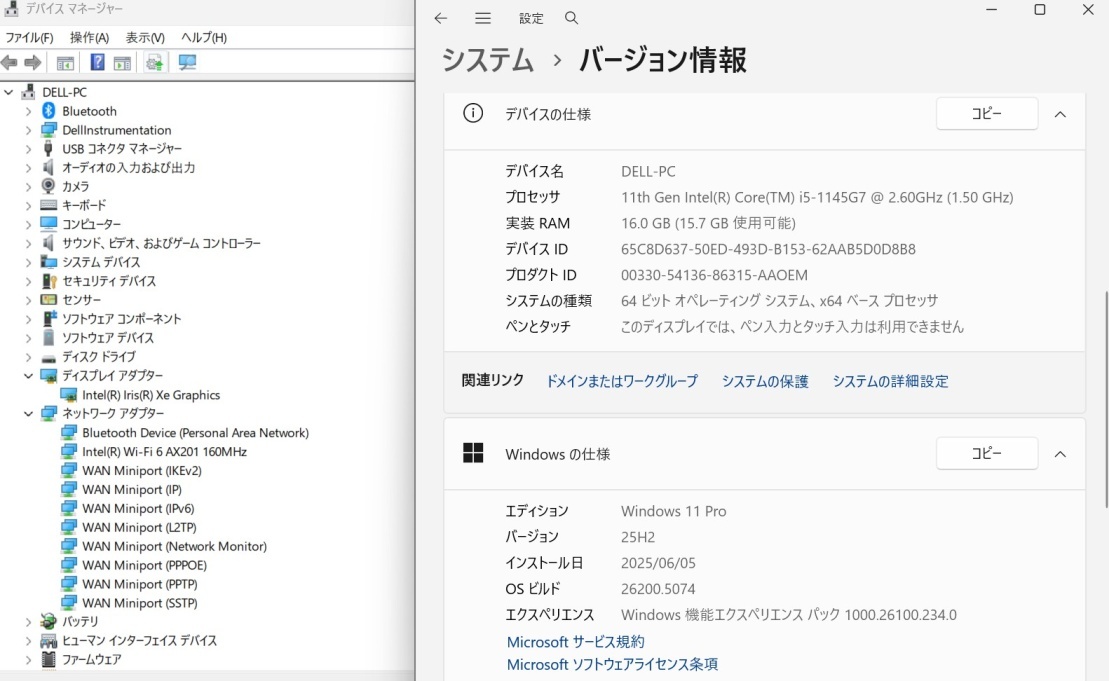Open the システムの詳細設定 link
The image size is (1109, 681).
pyautogui.click(x=890, y=381)
